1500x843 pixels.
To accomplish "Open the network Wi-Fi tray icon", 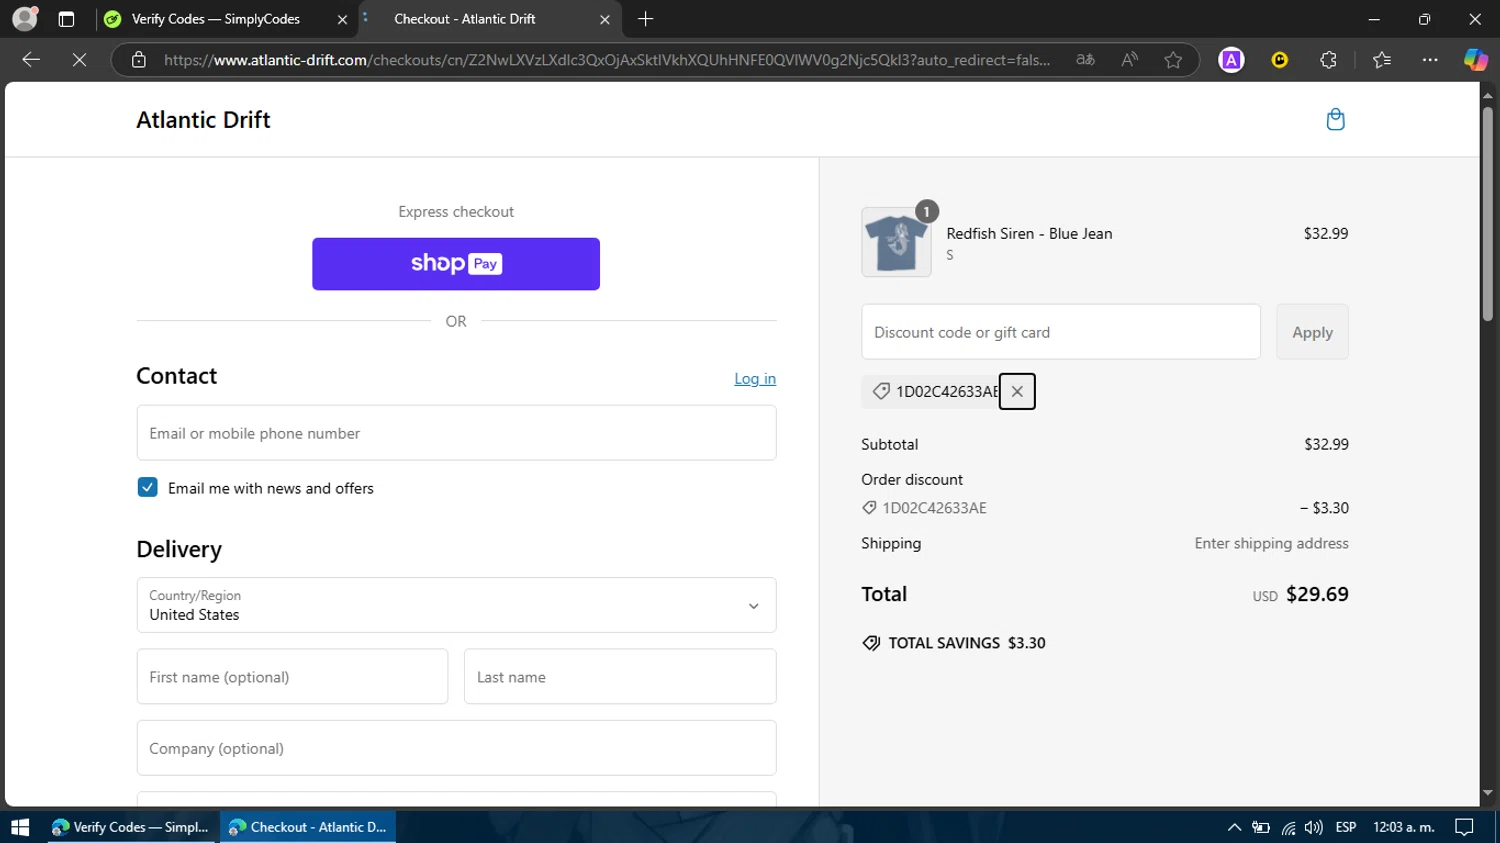I will [x=1288, y=827].
